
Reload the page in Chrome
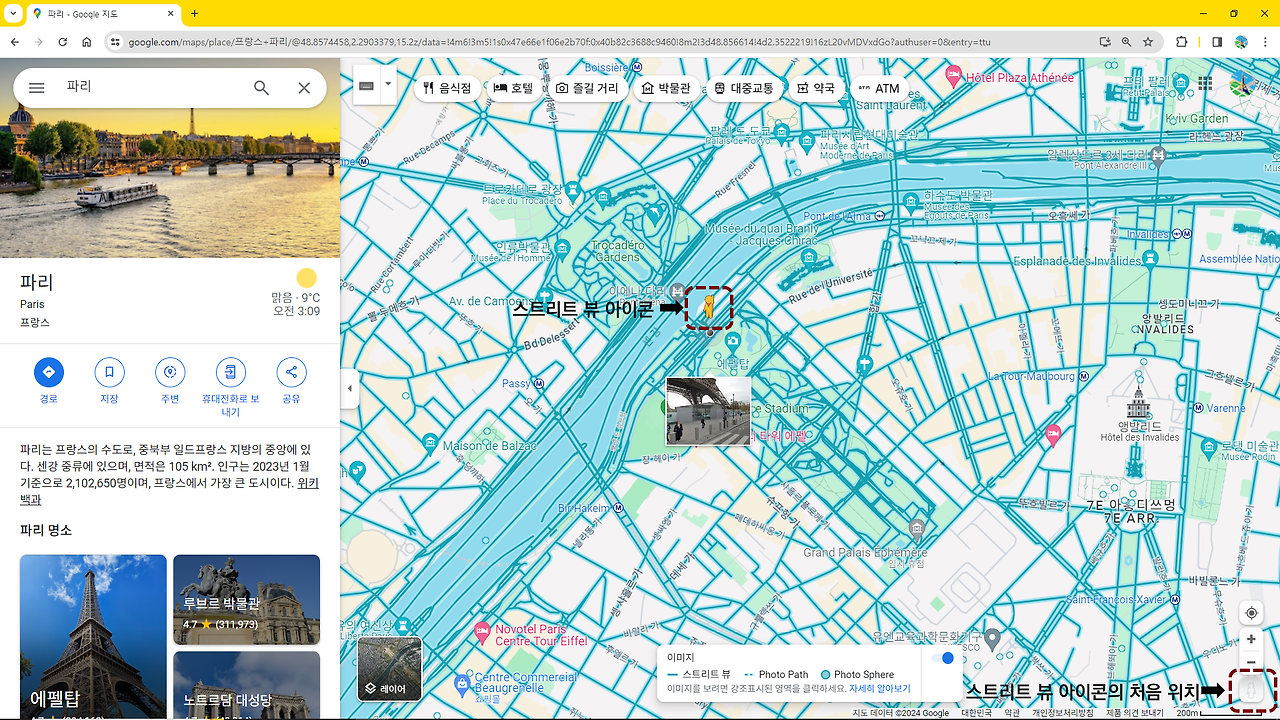pos(63,42)
